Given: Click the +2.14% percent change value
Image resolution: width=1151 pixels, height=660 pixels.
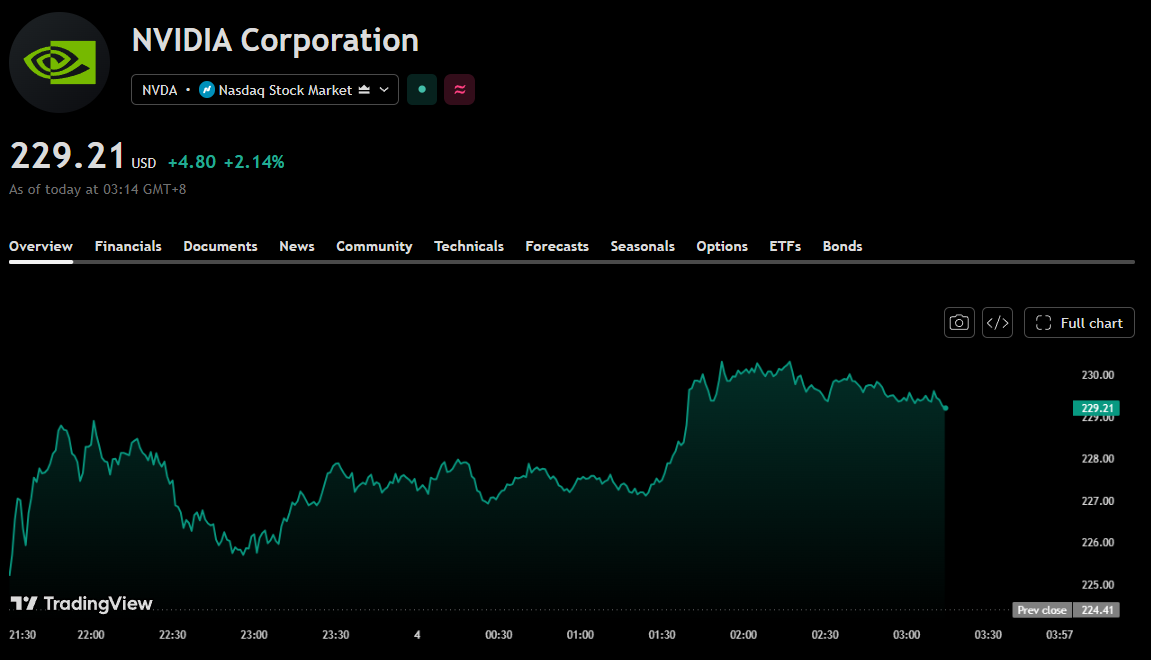Looking at the screenshot, I should [254, 162].
